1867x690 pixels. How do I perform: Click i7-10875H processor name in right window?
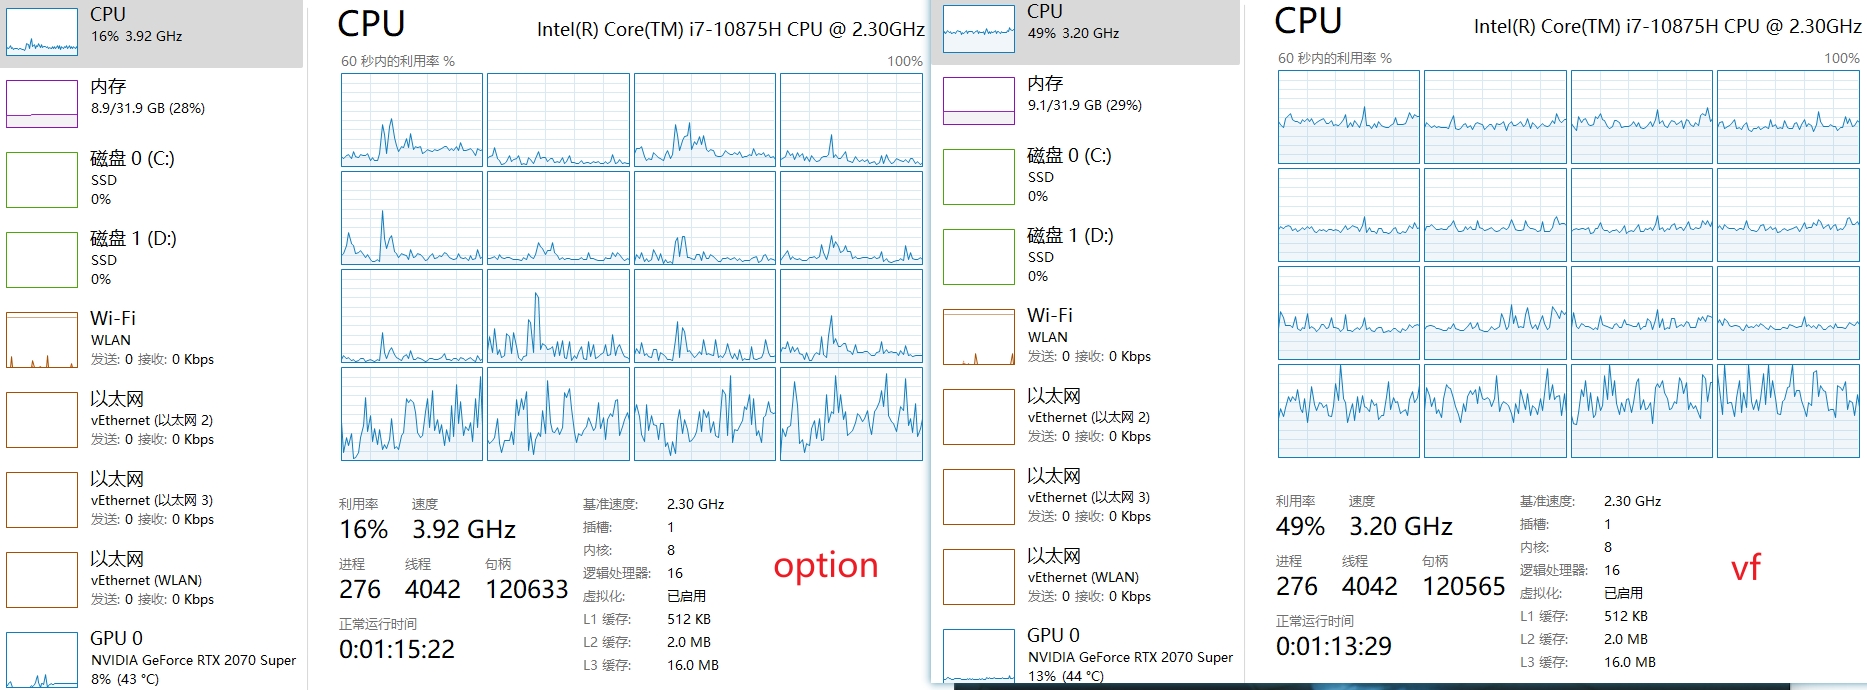(x=1668, y=26)
